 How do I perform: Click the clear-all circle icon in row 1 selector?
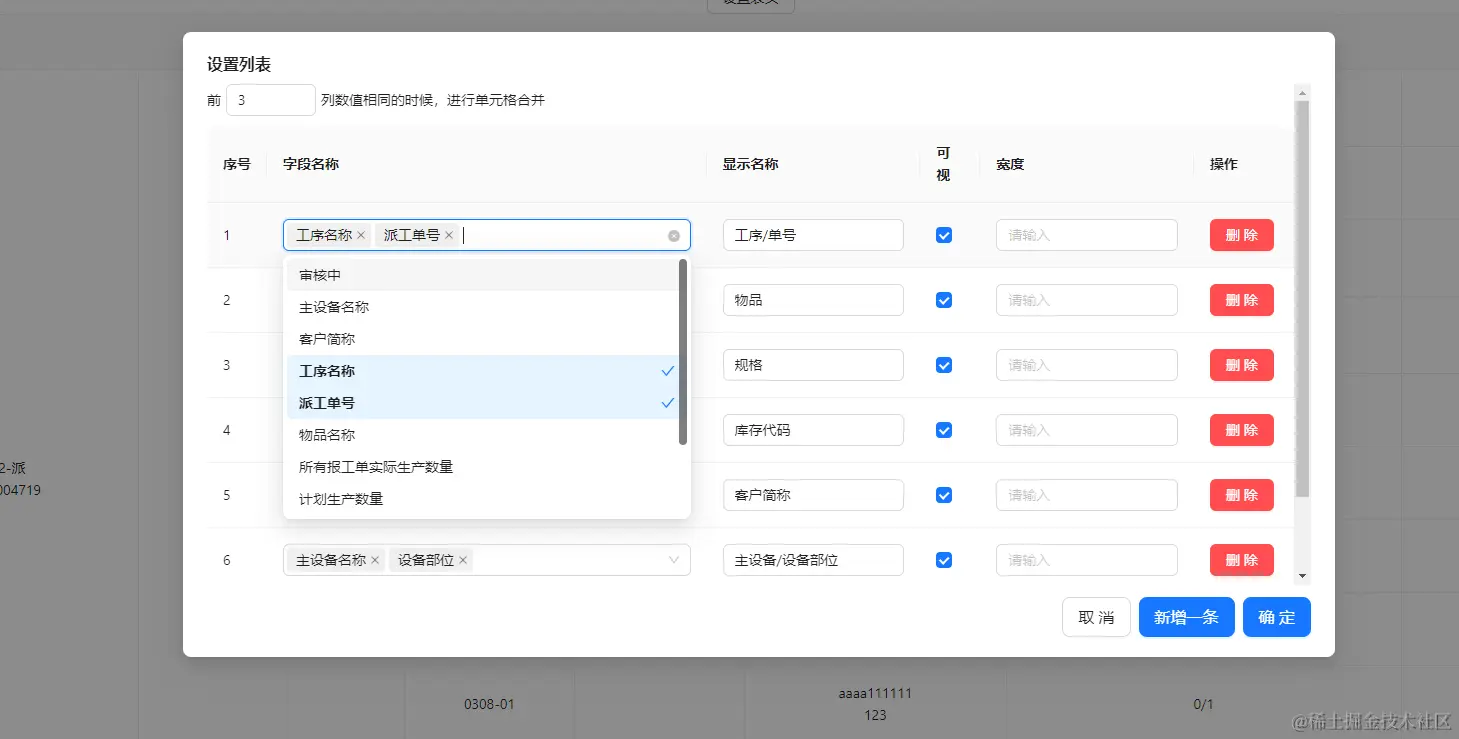[x=672, y=234]
